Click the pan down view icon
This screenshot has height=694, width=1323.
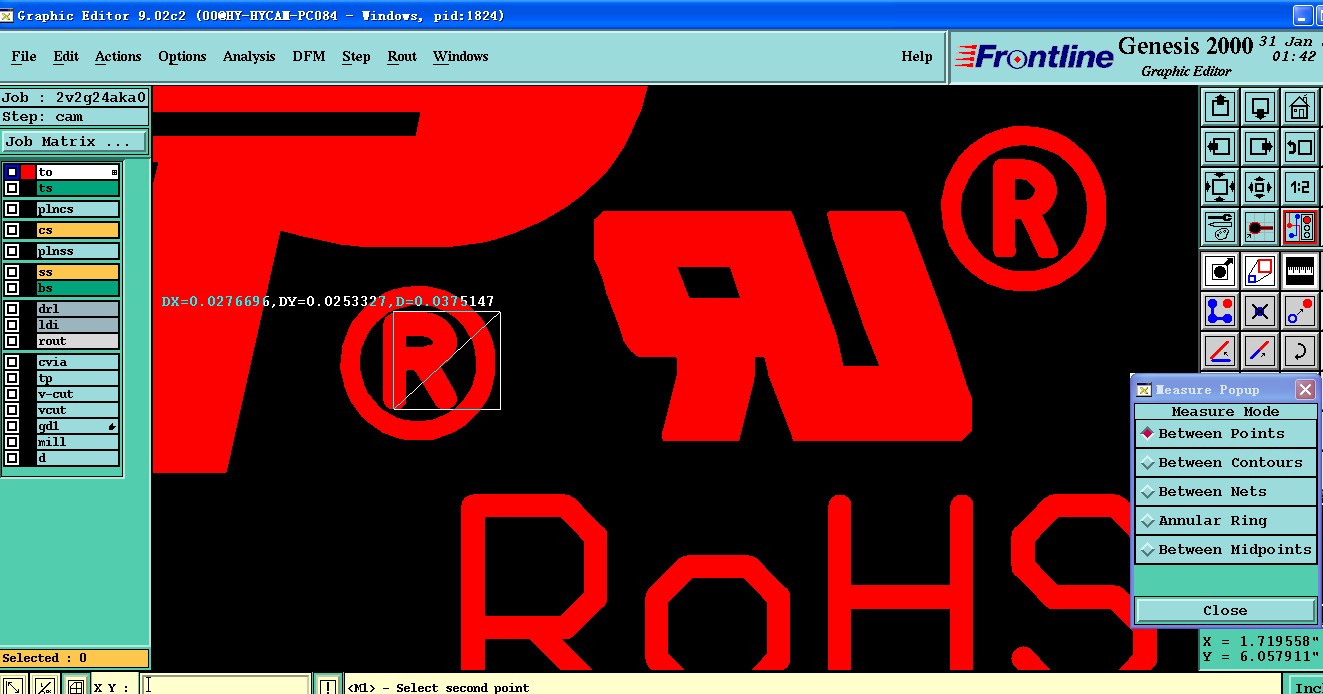click(x=1260, y=107)
